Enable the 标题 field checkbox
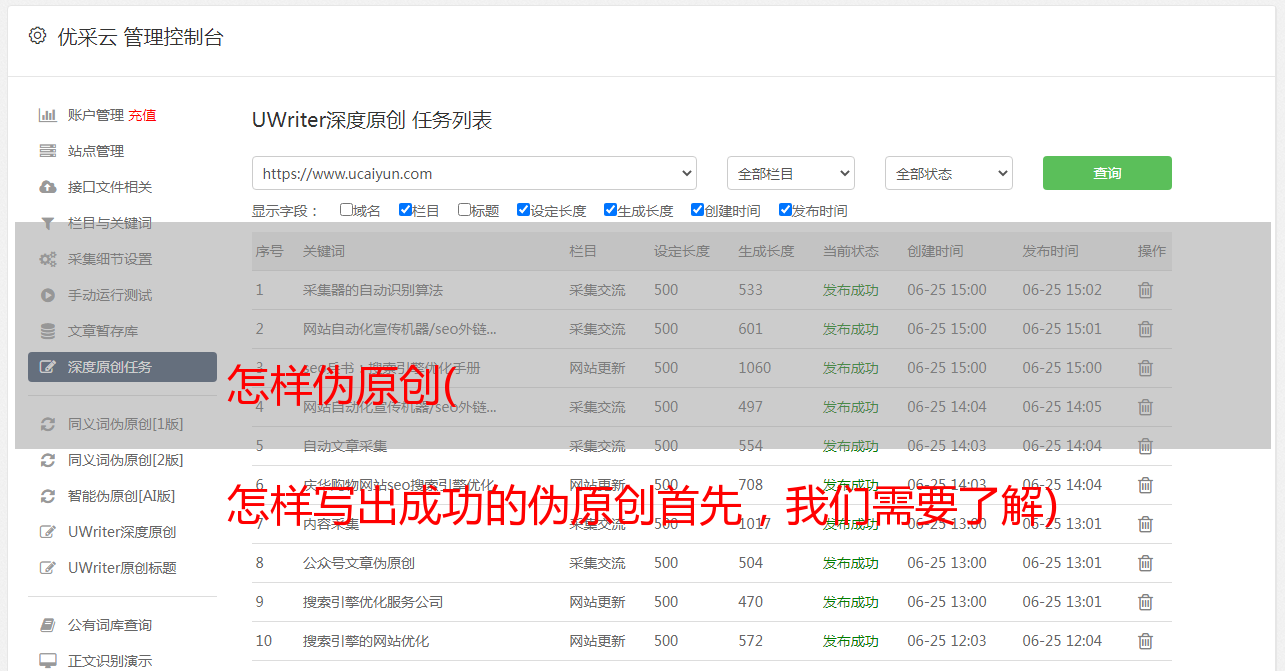Screen dimensions: 1285x671 click(x=464, y=210)
